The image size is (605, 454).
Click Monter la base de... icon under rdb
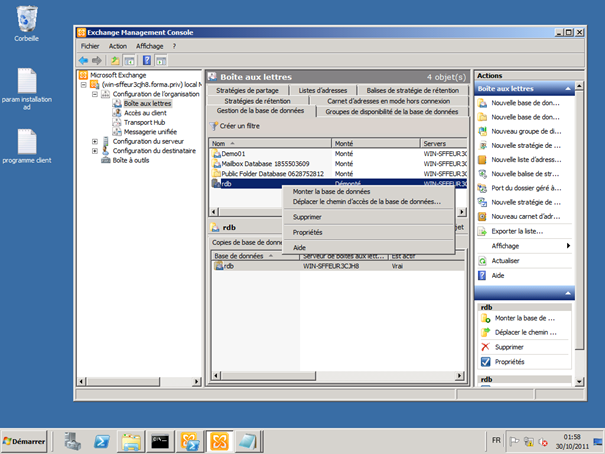(485, 318)
